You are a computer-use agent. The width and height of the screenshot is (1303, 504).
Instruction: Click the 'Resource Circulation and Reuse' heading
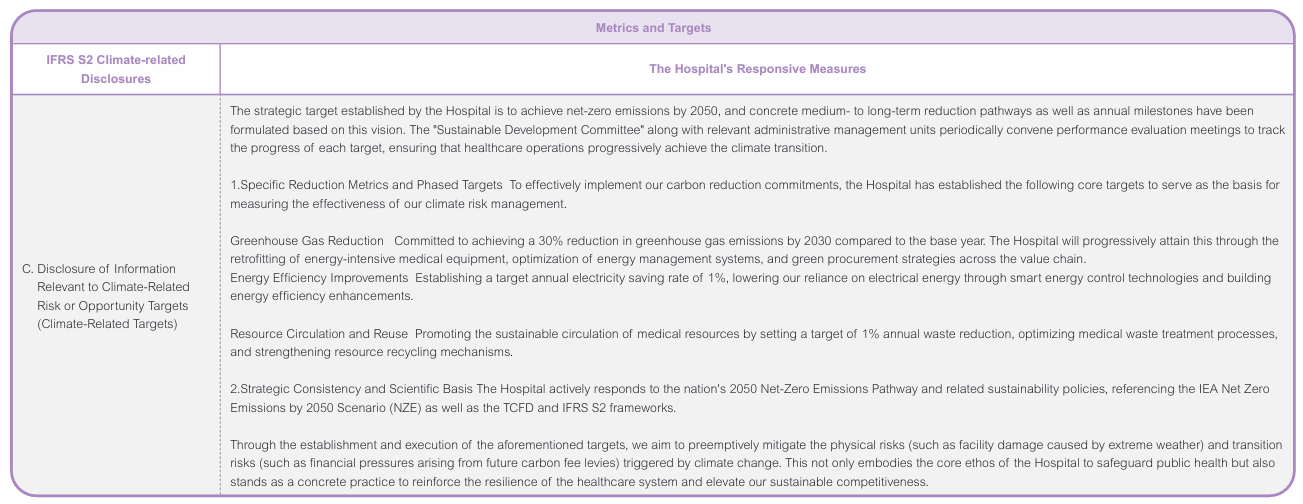click(318, 333)
